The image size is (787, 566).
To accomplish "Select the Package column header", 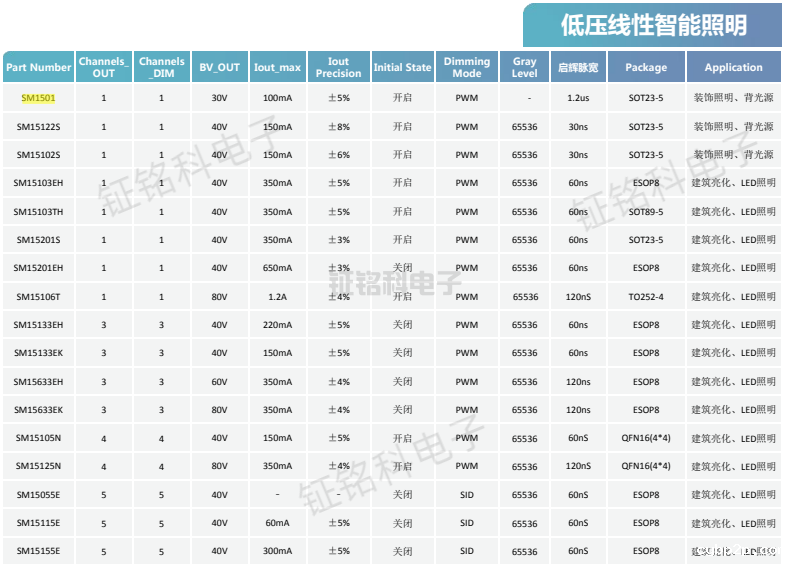I will coord(645,67).
